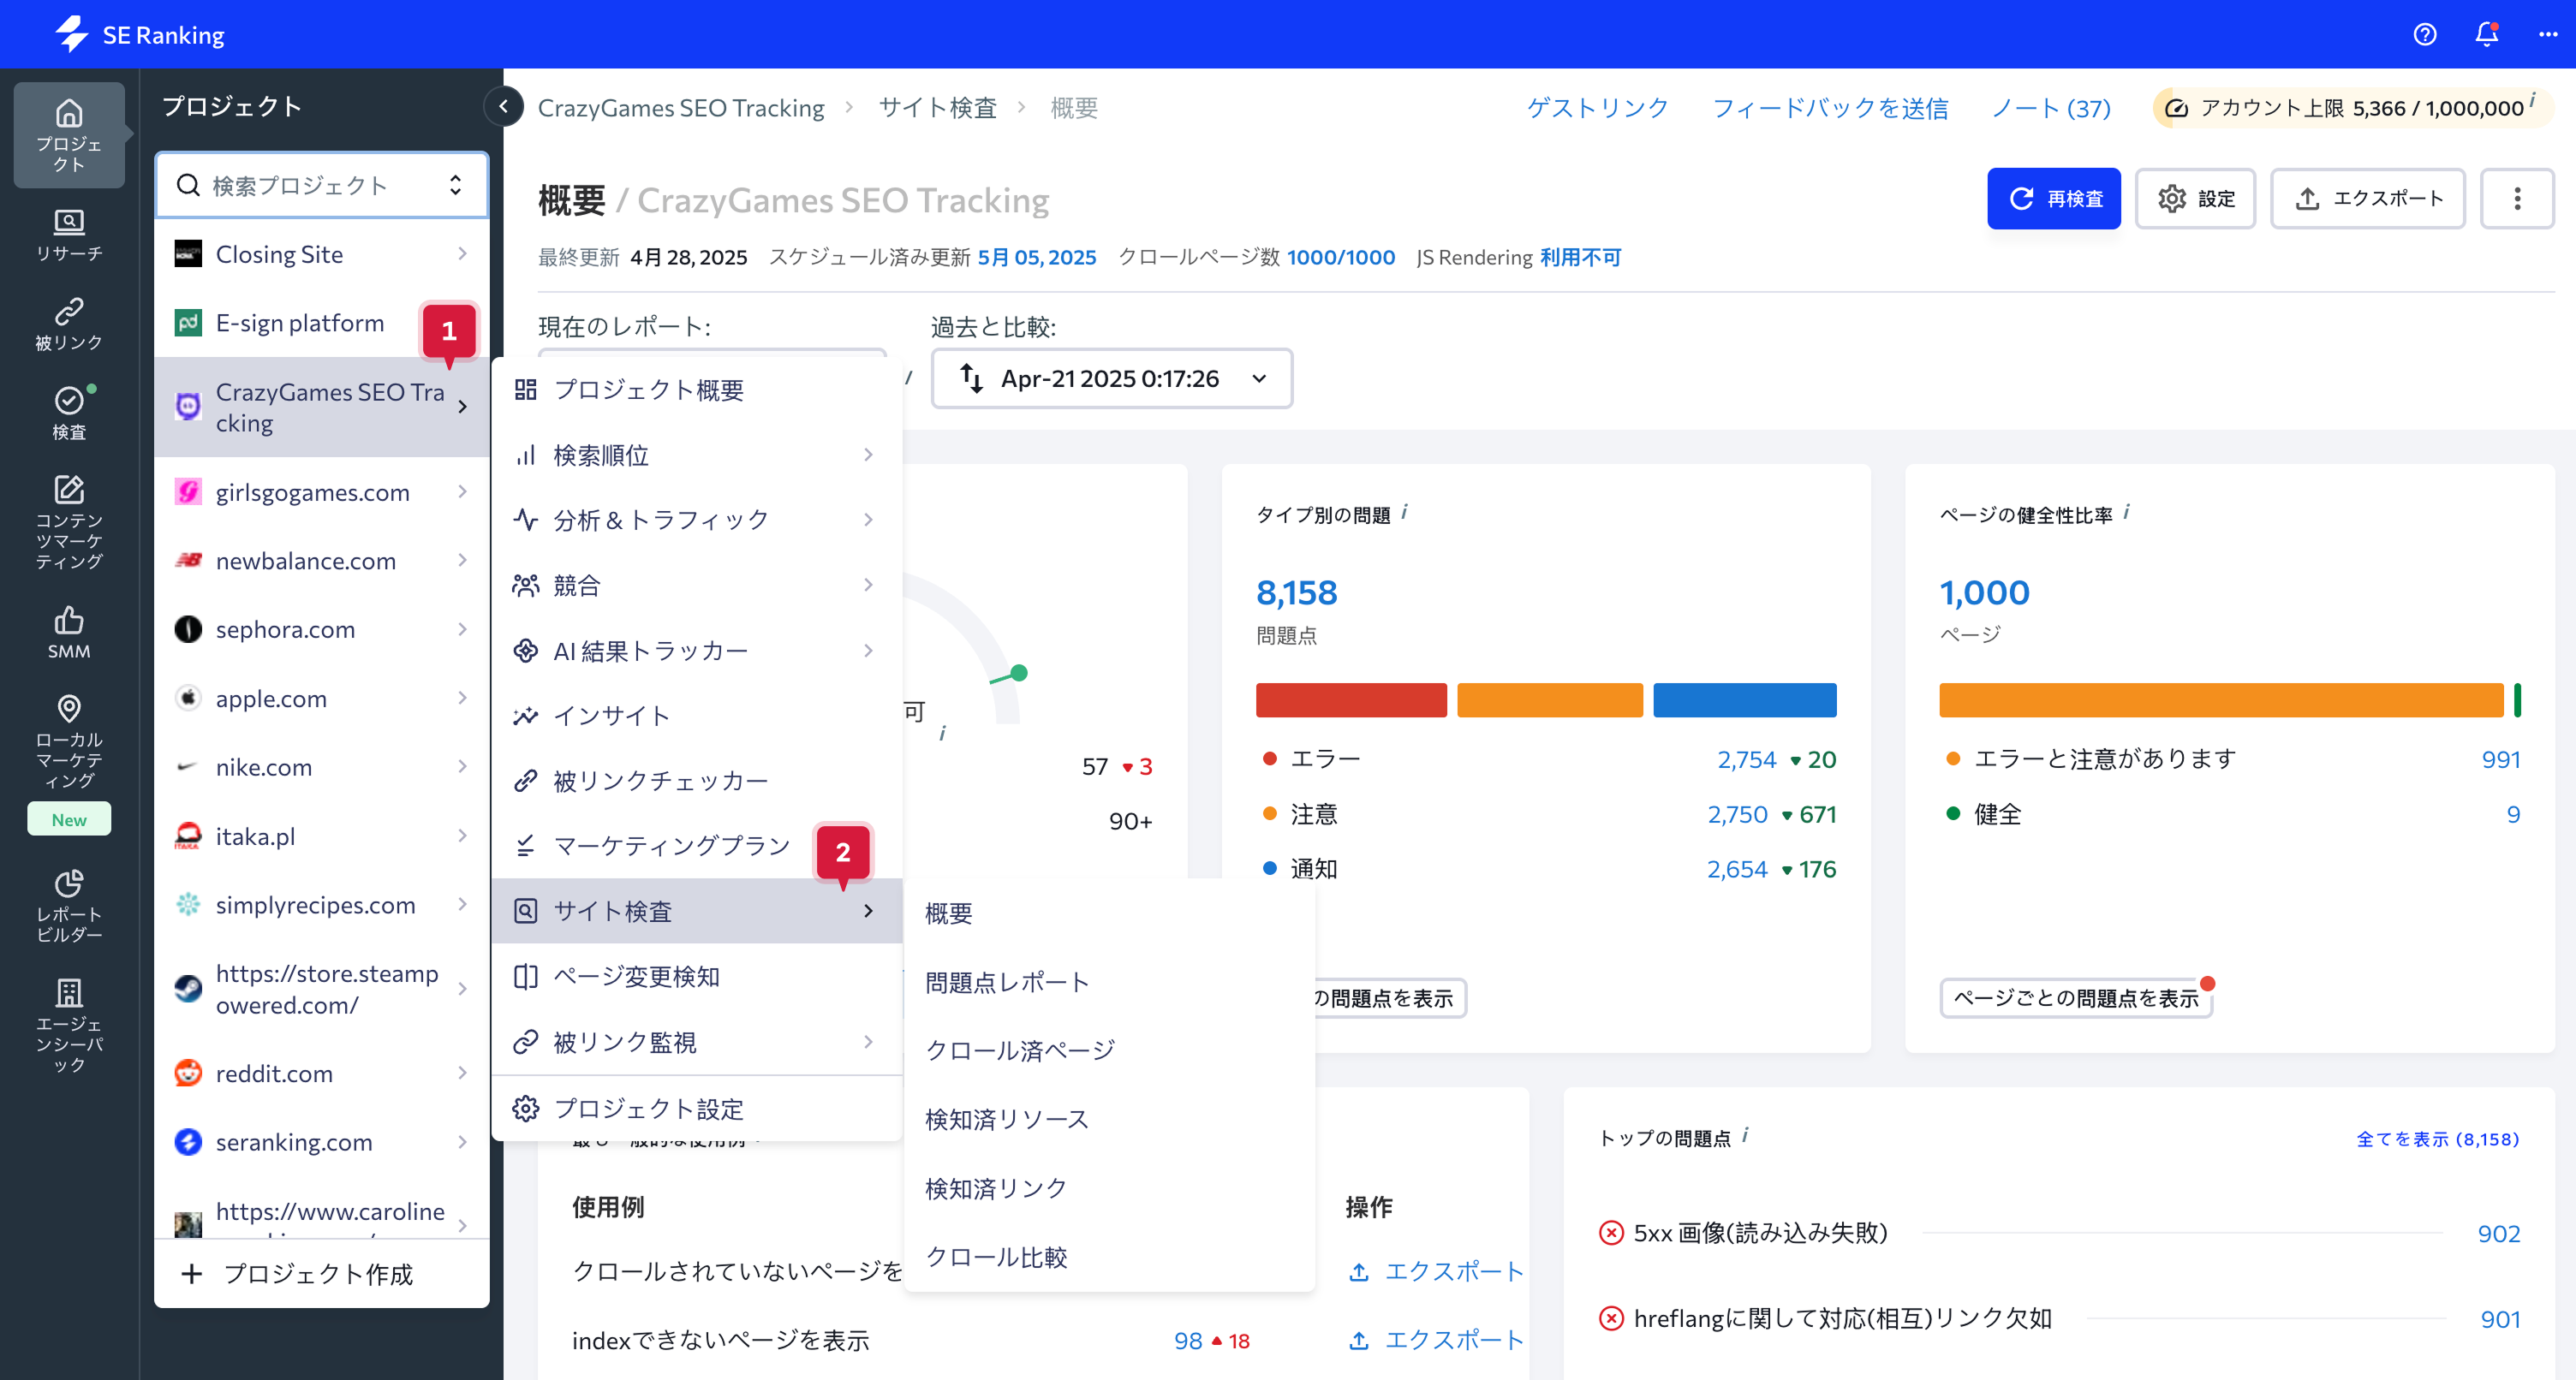Click the orange 注意 bar segment
This screenshot has height=1380, width=2576.
tap(1549, 700)
